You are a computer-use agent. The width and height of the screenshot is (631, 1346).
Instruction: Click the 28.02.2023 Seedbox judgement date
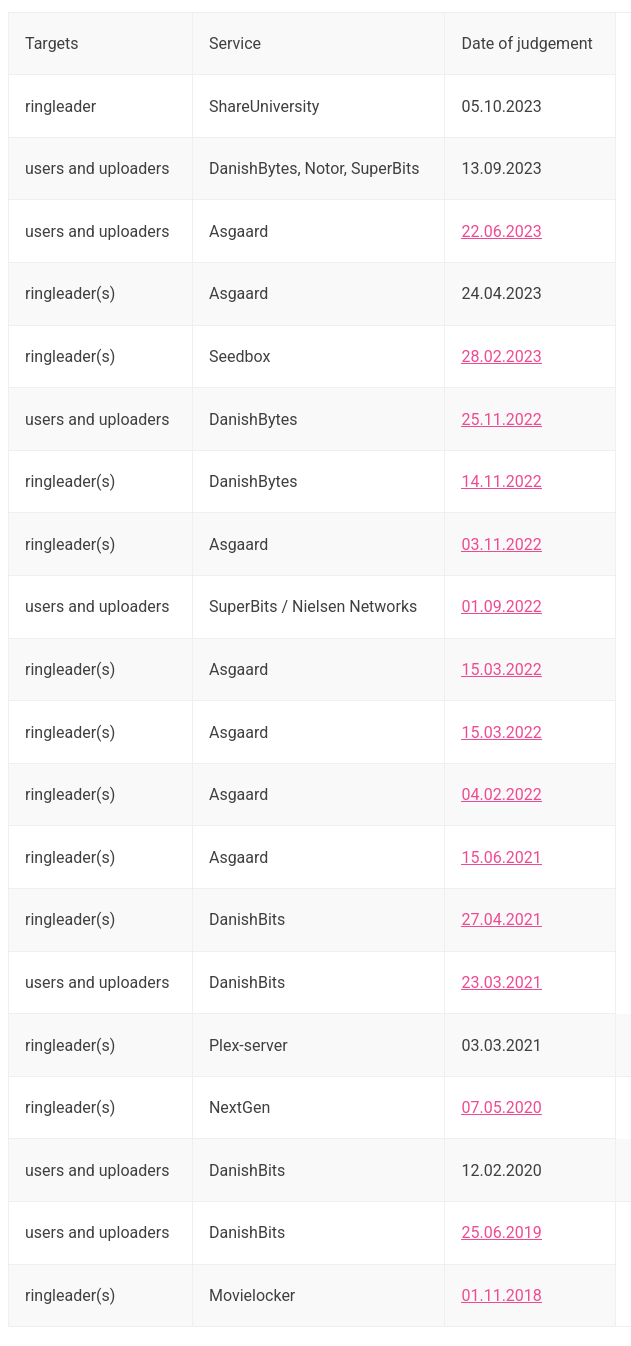[x=501, y=356]
